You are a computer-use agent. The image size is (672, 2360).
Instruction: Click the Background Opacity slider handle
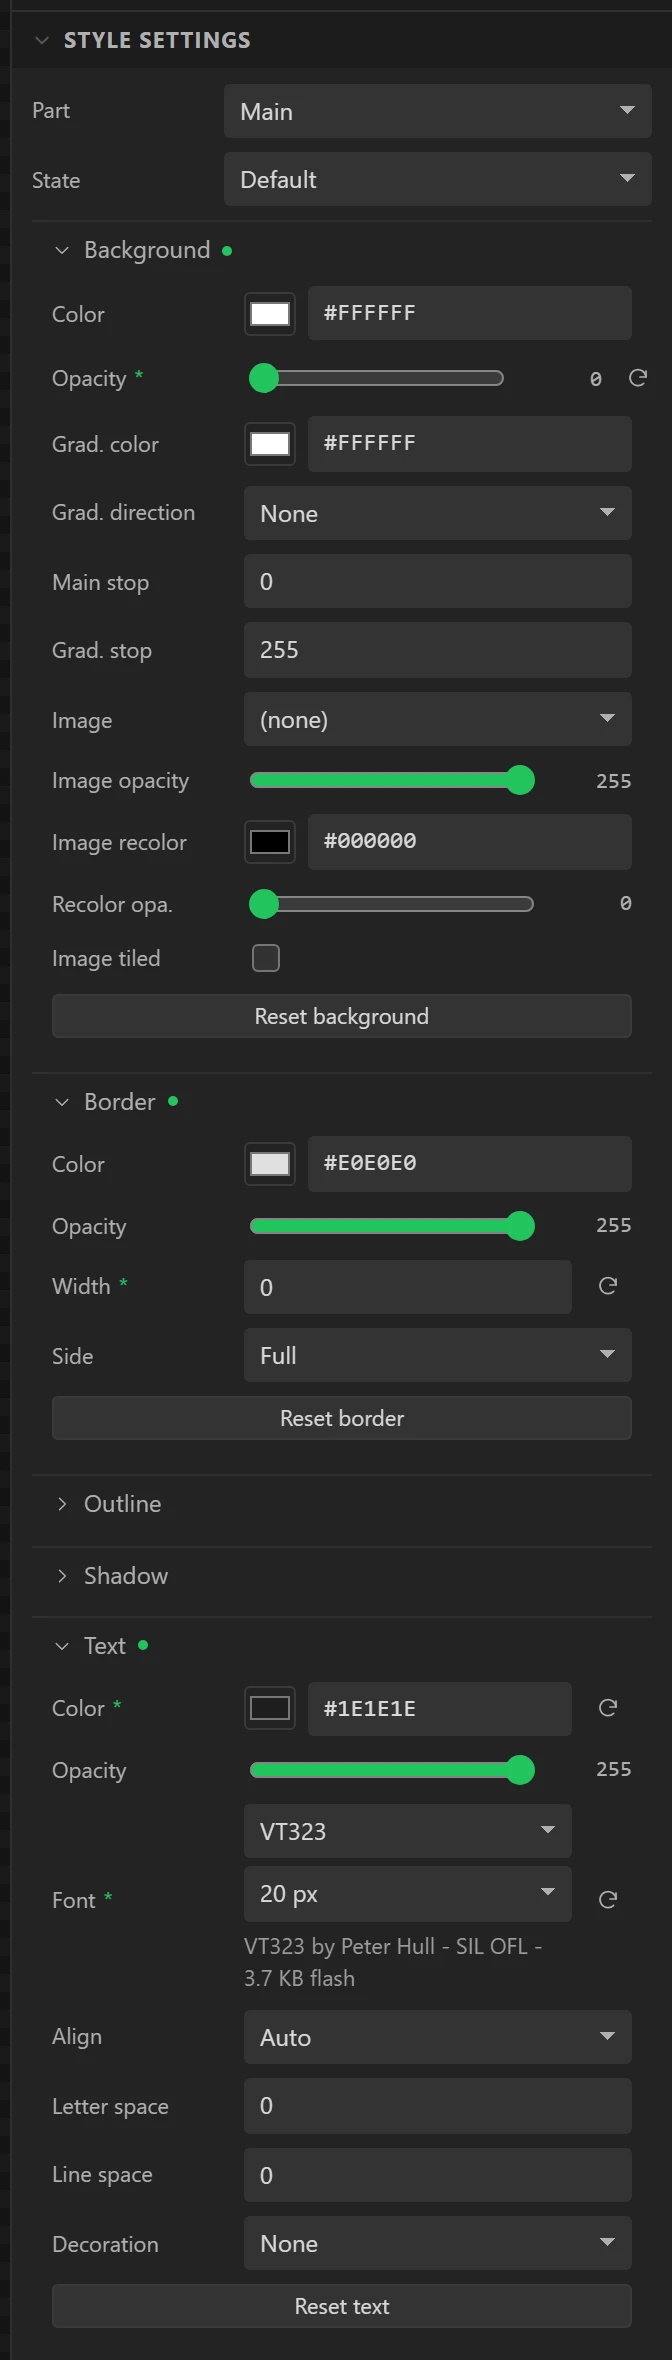tap(264, 378)
